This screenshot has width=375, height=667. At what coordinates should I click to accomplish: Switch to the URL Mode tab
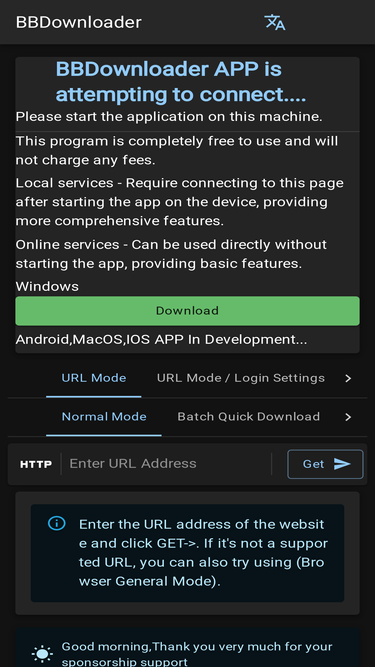tap(94, 378)
